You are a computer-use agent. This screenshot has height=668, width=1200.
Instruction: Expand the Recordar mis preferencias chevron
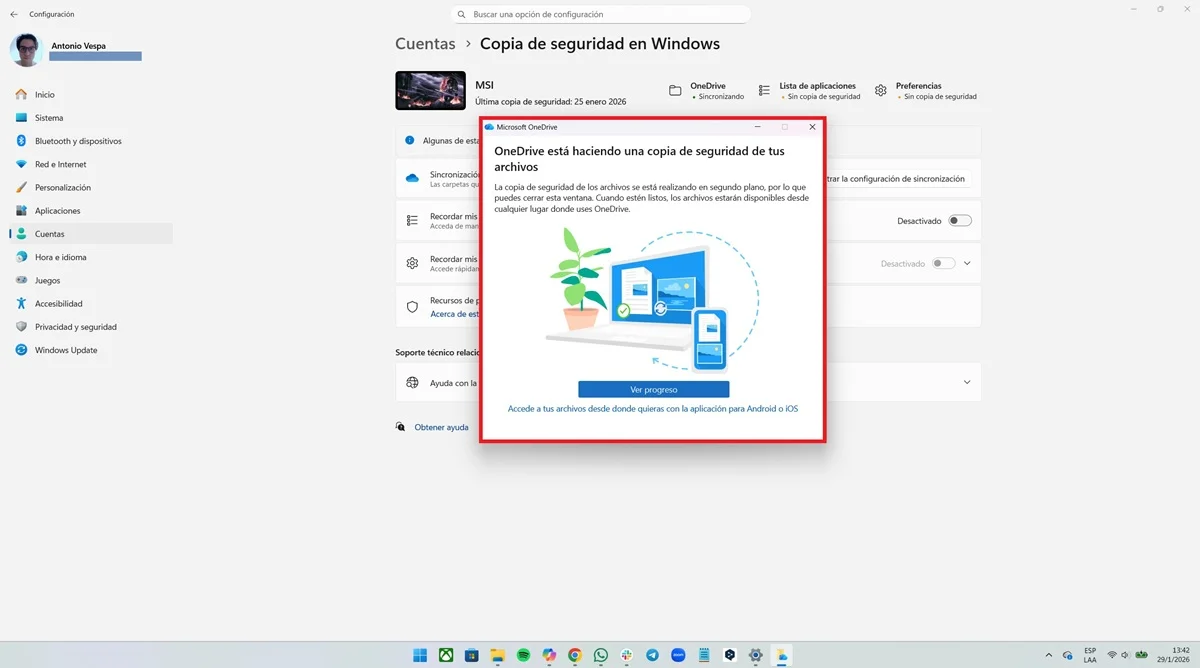coord(967,263)
